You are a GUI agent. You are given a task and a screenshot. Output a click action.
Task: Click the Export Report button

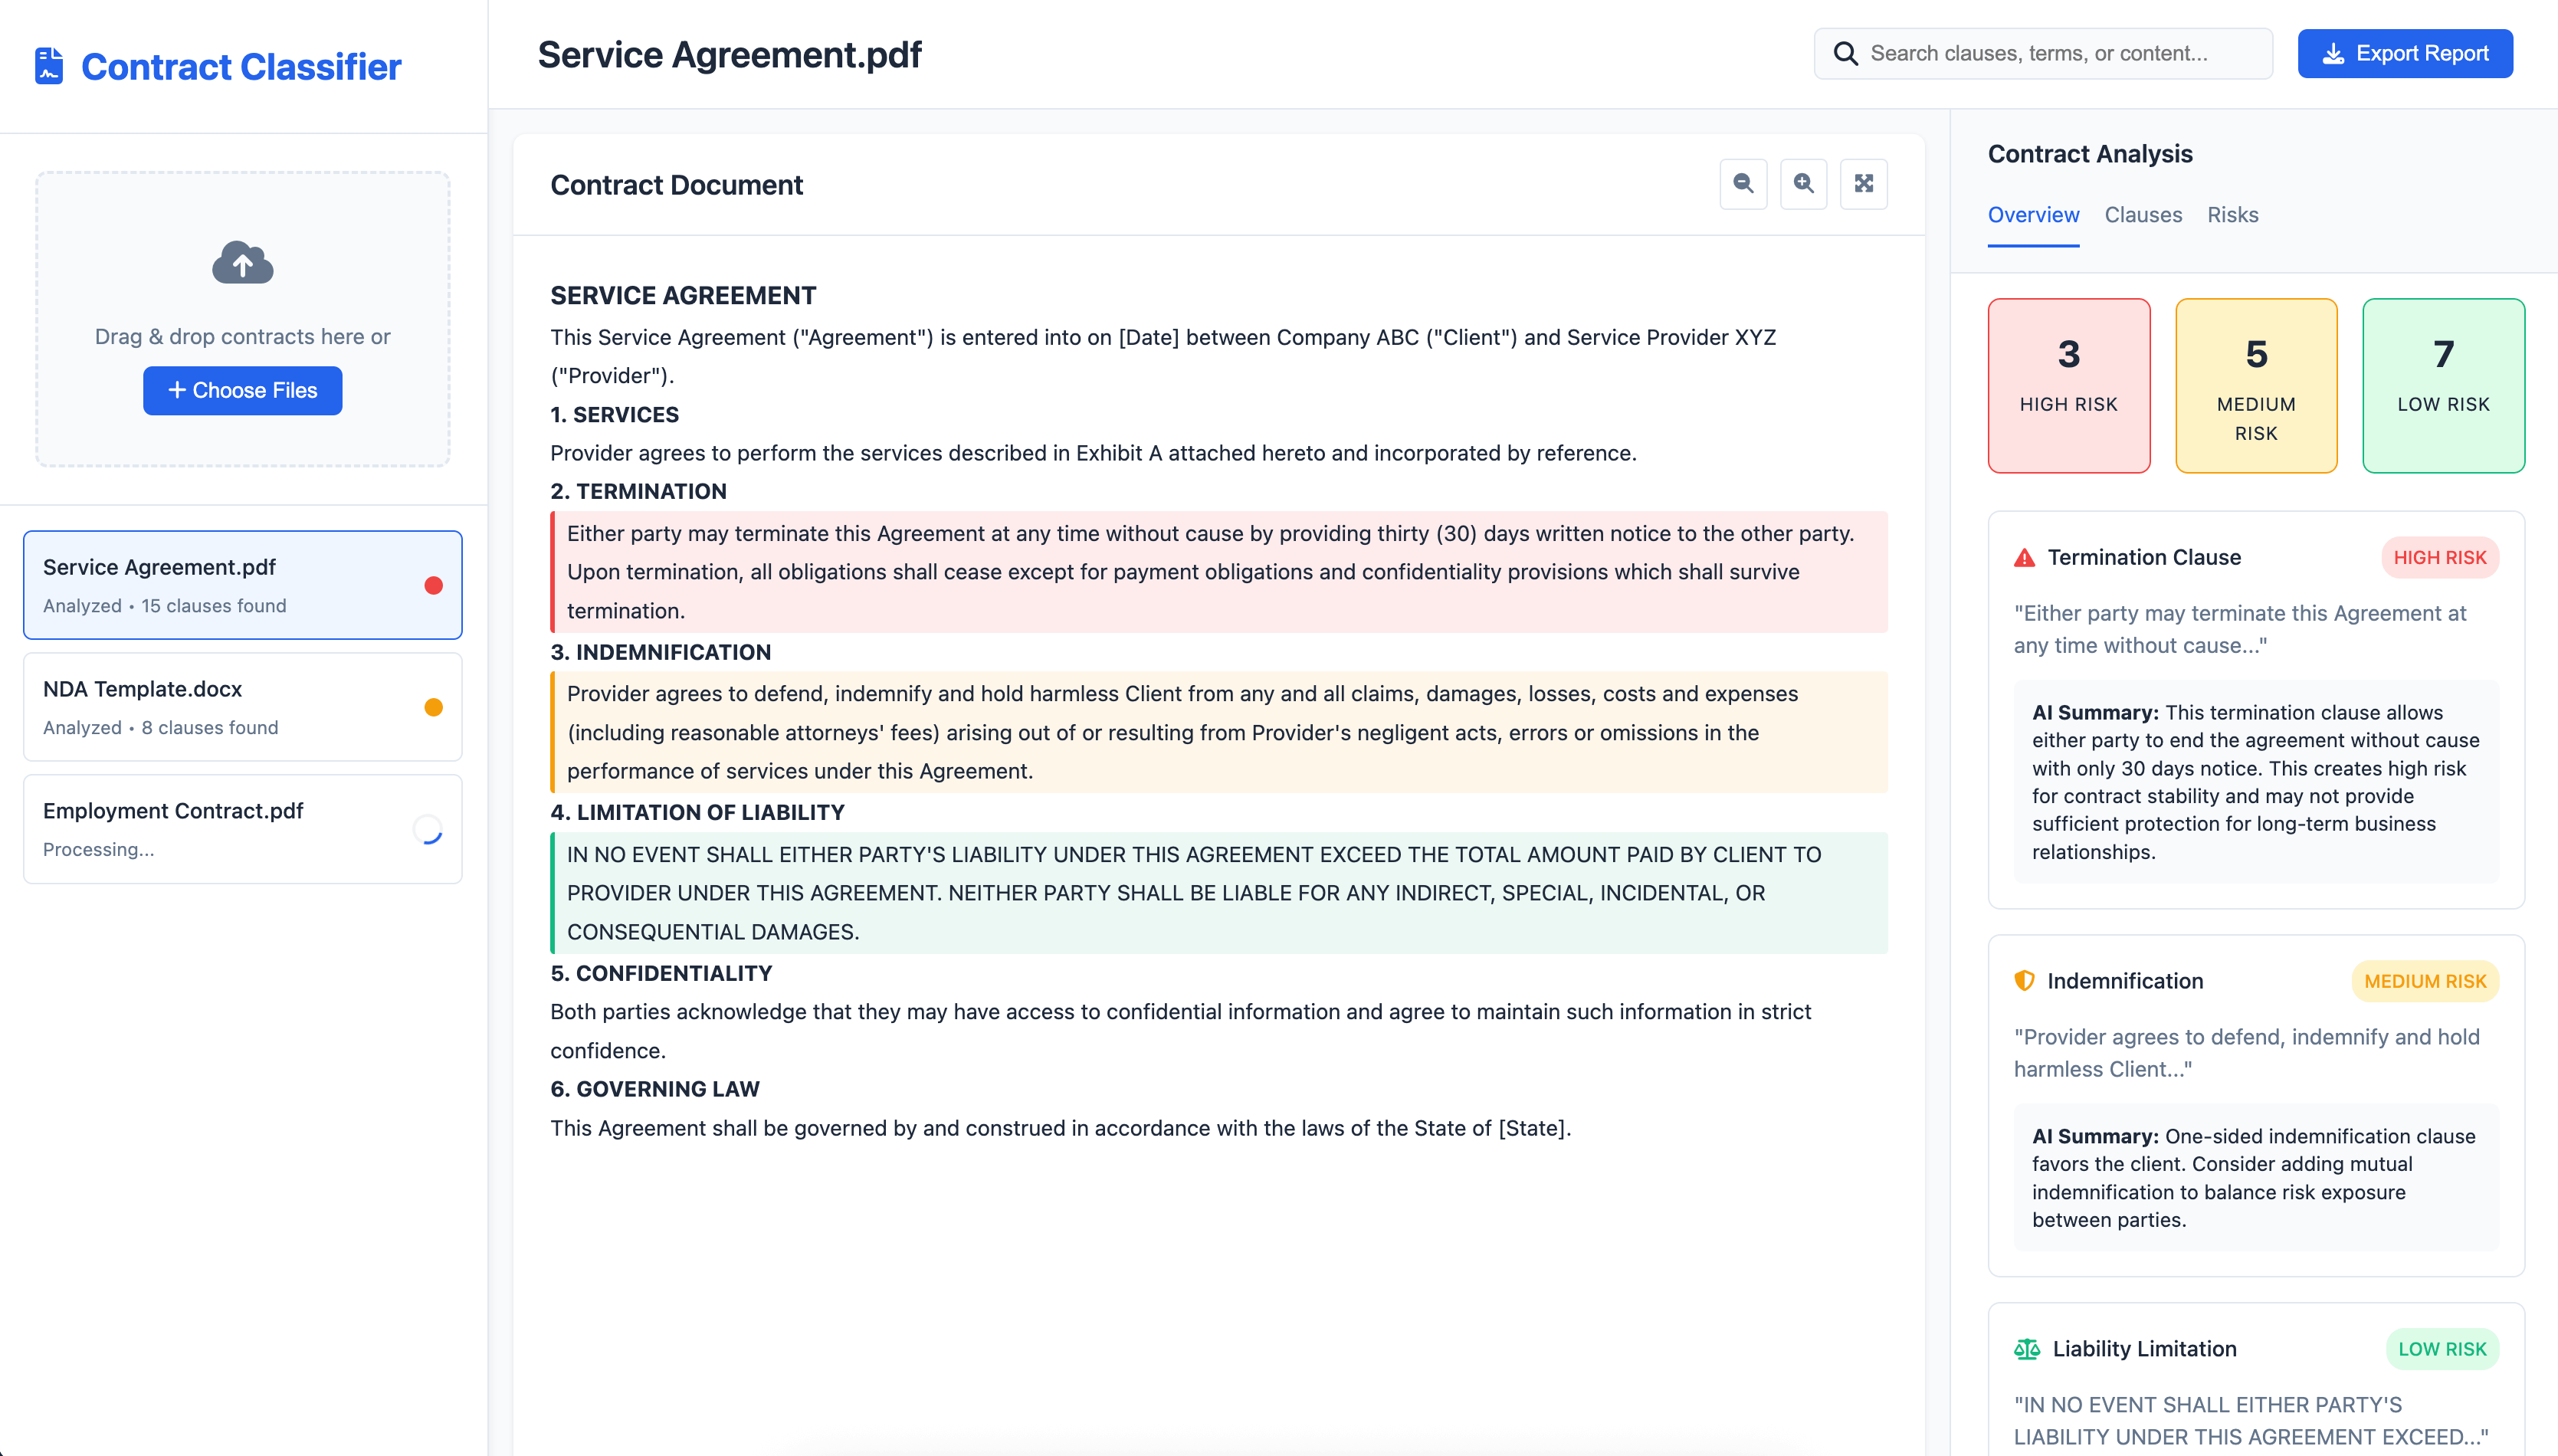[x=2405, y=53]
